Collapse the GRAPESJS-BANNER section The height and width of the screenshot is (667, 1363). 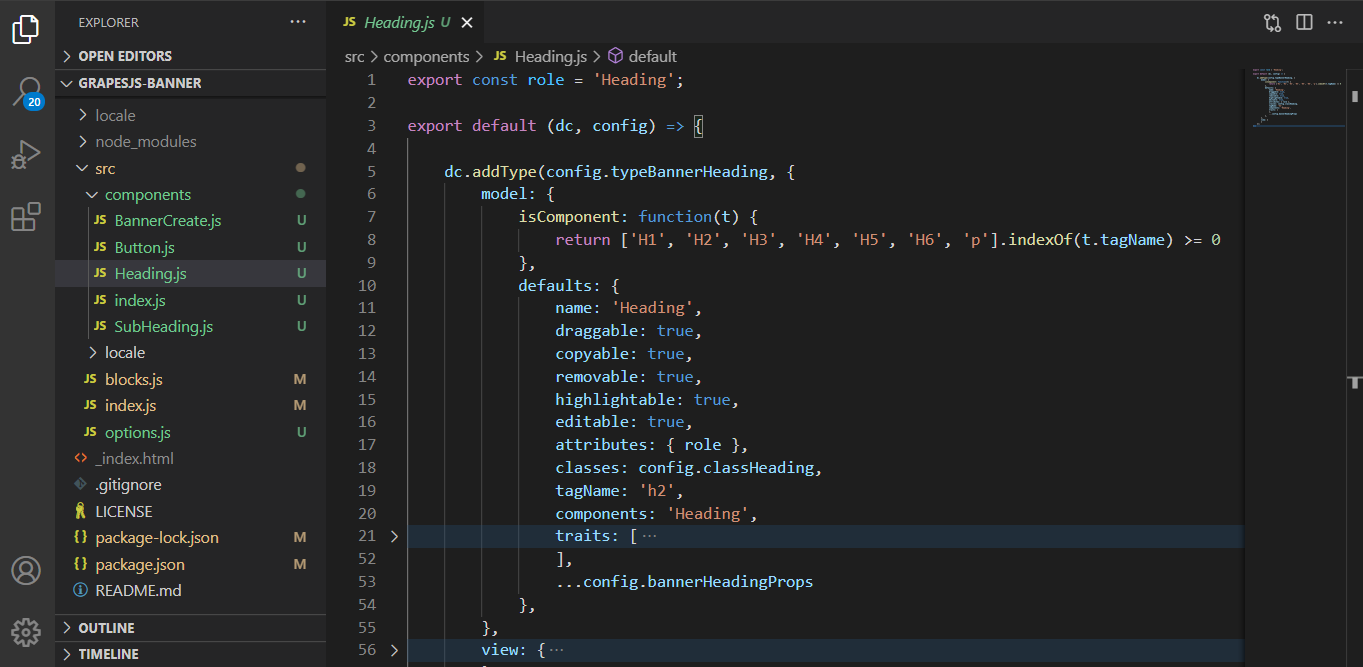click(190, 83)
